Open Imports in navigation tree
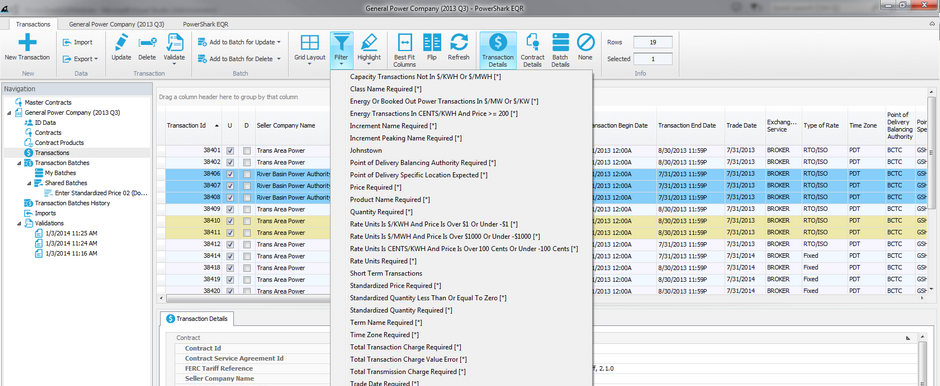The image size is (940, 386). click(x=46, y=213)
